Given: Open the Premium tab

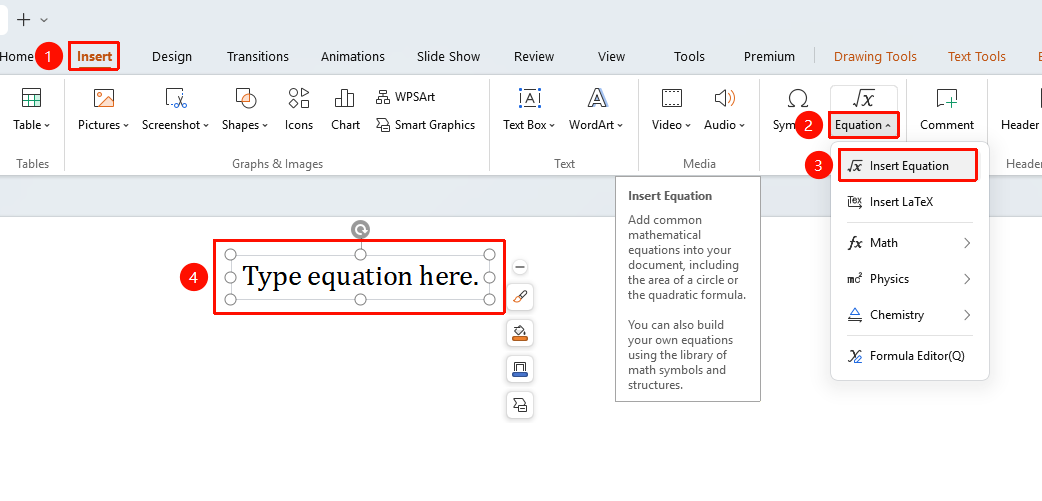Looking at the screenshot, I should pos(769,56).
